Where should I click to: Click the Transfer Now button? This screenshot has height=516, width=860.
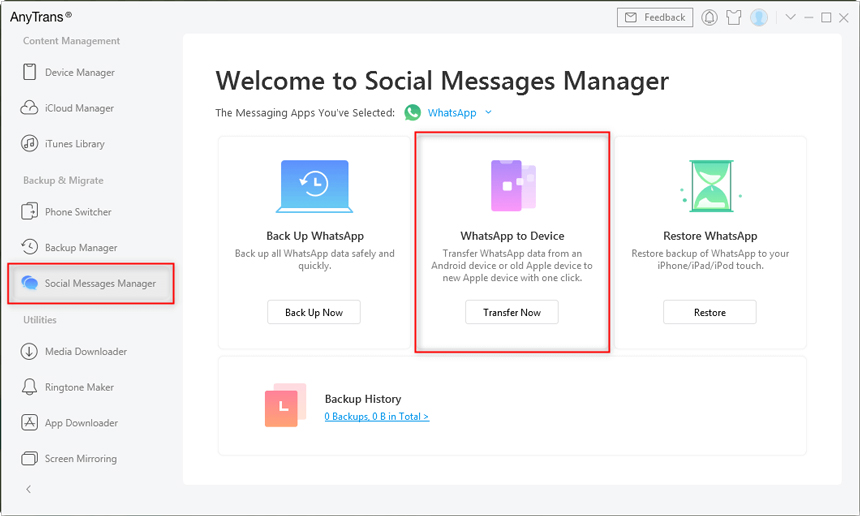click(x=512, y=312)
